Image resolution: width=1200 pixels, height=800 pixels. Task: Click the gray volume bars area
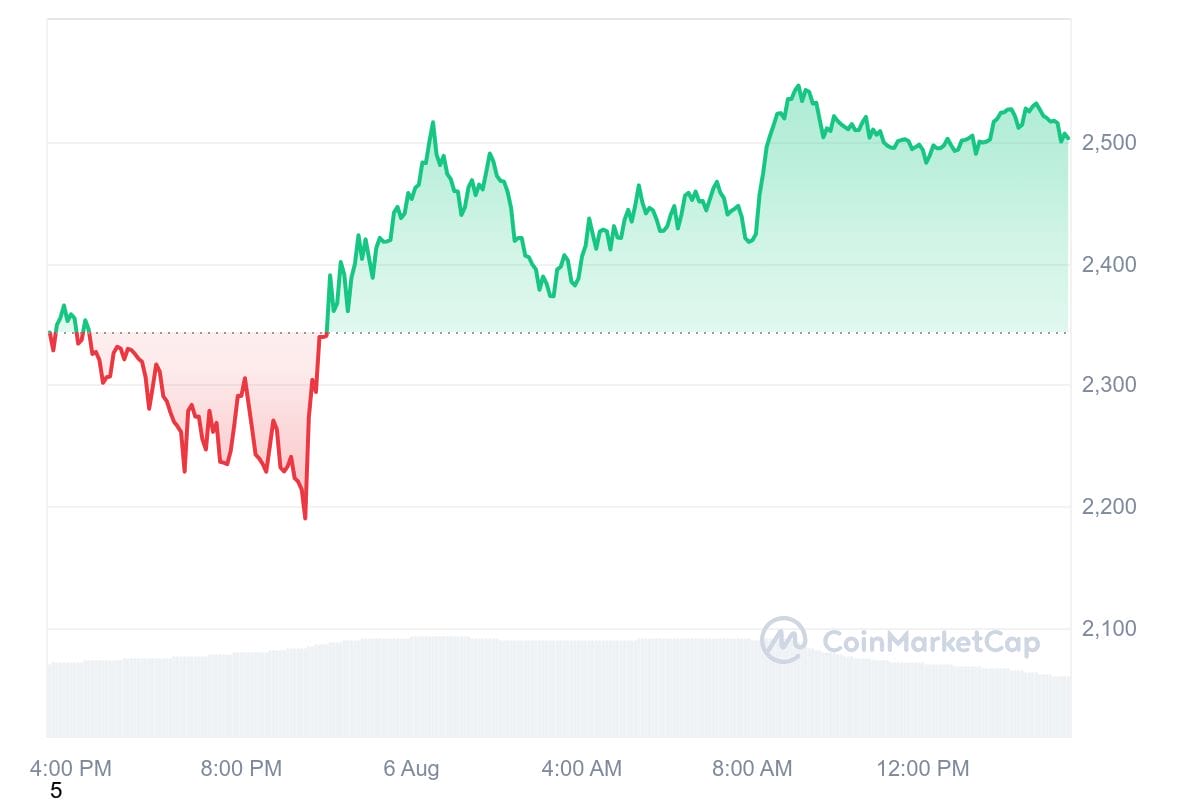tap(500, 690)
